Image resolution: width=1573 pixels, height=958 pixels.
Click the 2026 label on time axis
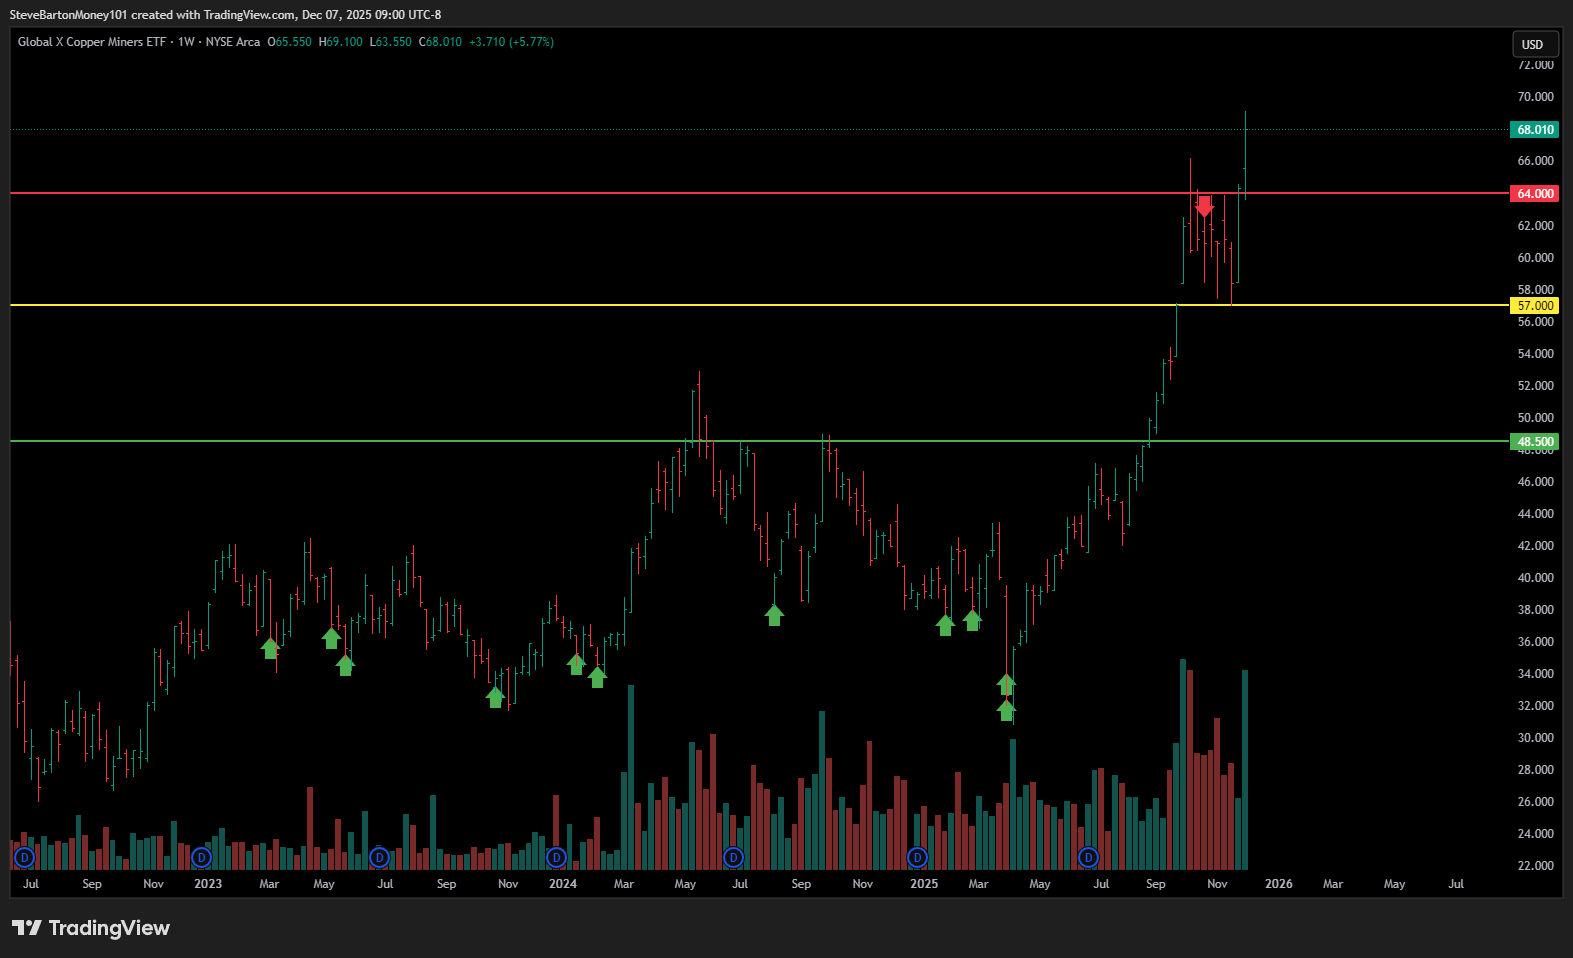(x=1278, y=884)
